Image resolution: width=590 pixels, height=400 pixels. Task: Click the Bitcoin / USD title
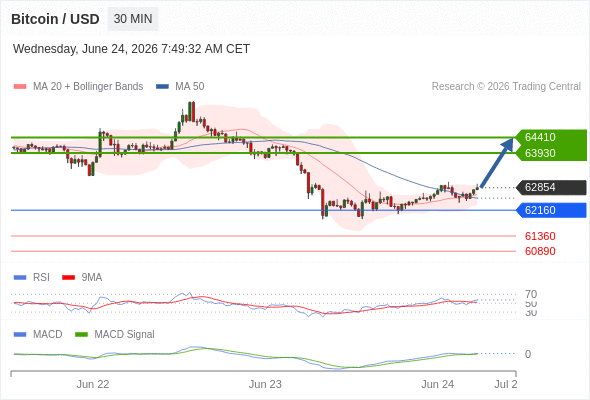tap(55, 19)
